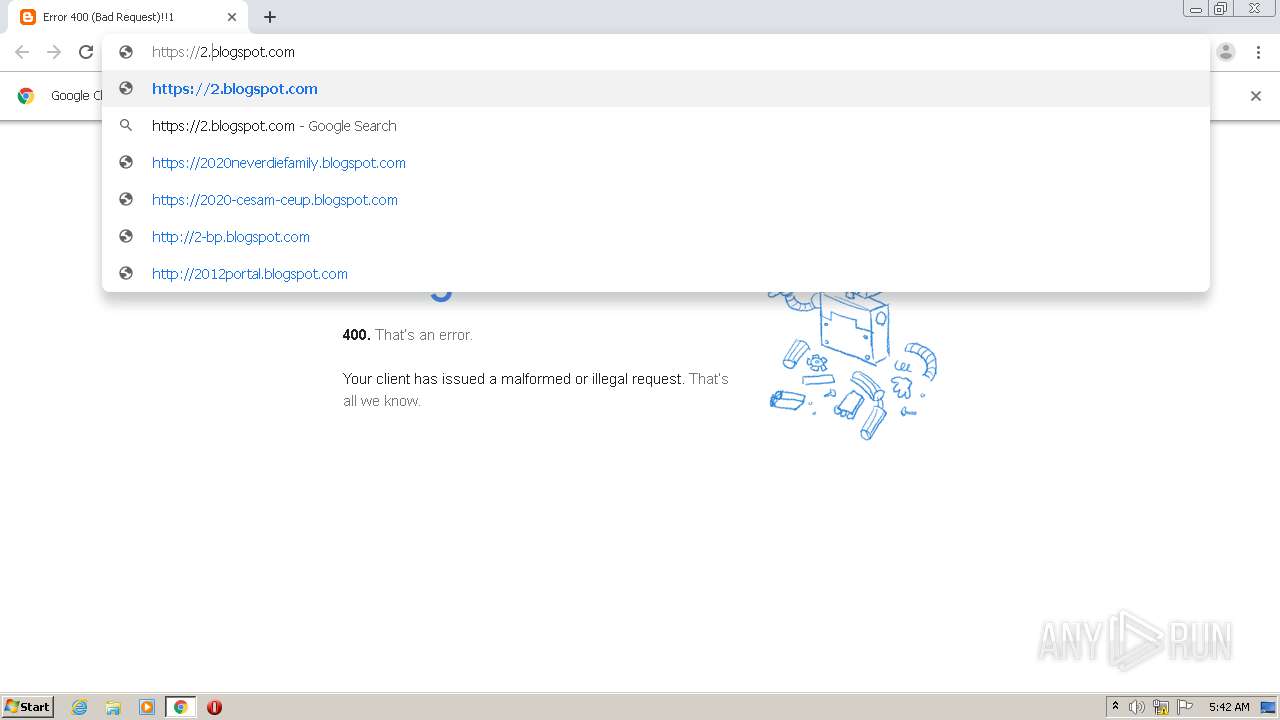Open Windows Explorer folder in taskbar
1280x720 pixels.
113,707
